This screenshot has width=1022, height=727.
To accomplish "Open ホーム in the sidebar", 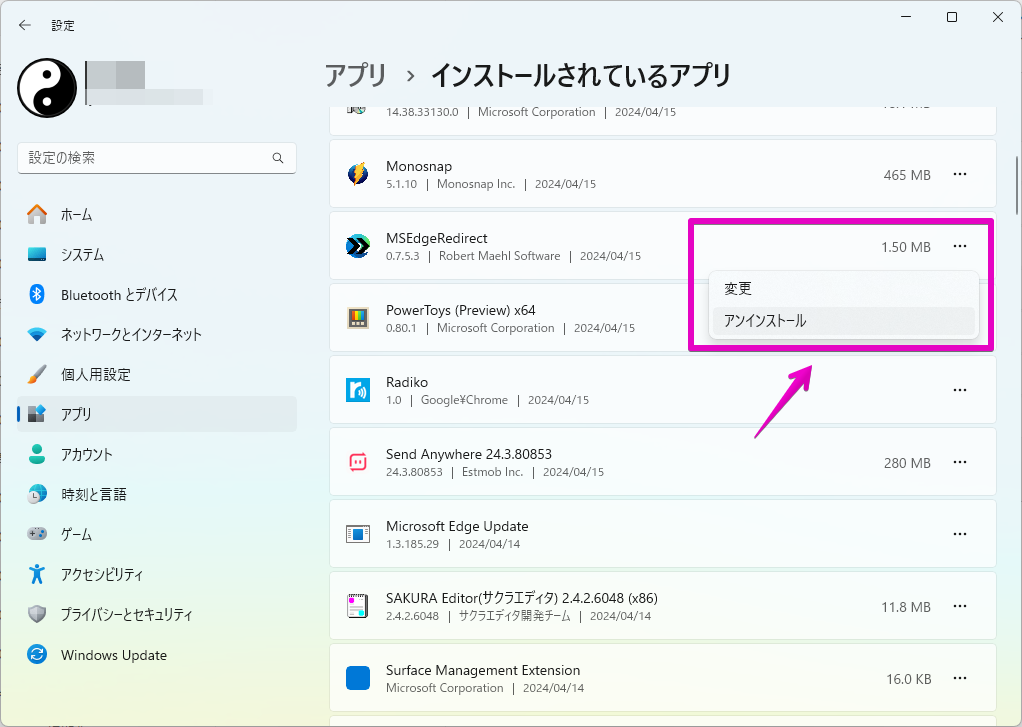I will (157, 215).
